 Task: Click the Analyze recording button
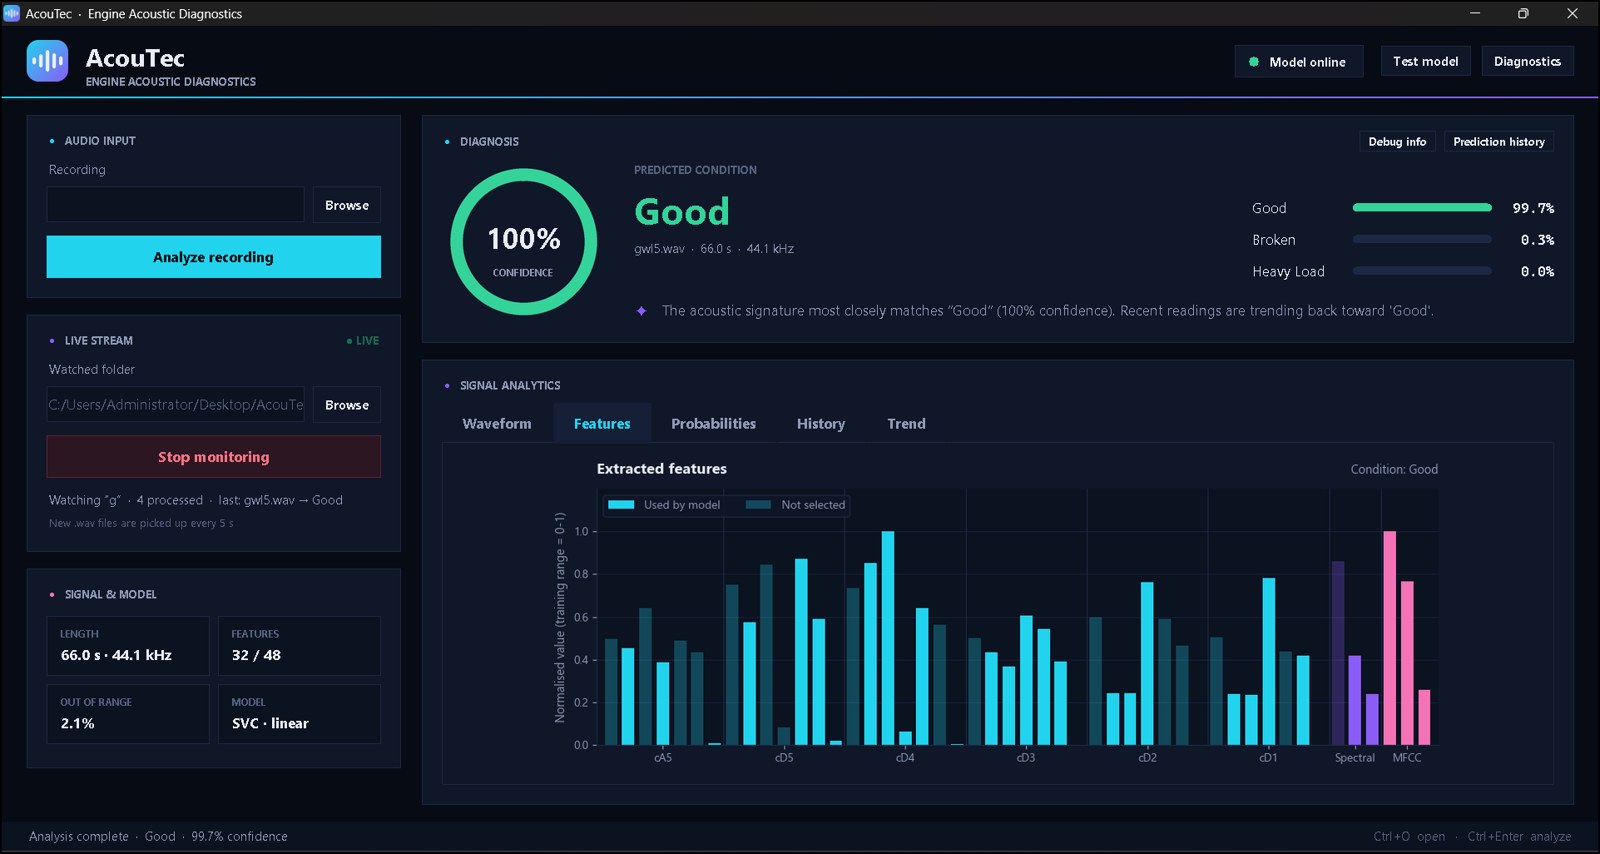[213, 257]
